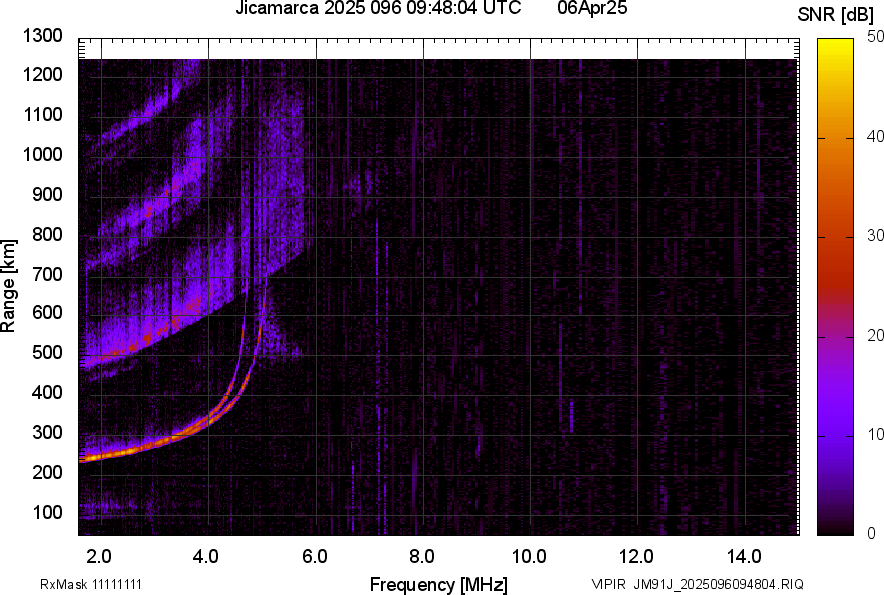The image size is (884, 595).
Task: Click the 50 dB colorbar tick label
Action: 875,37
